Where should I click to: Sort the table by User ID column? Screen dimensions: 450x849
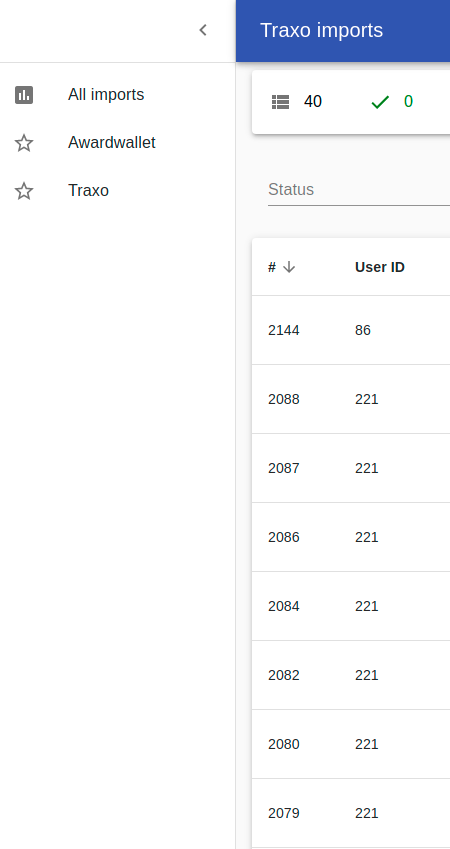380,267
